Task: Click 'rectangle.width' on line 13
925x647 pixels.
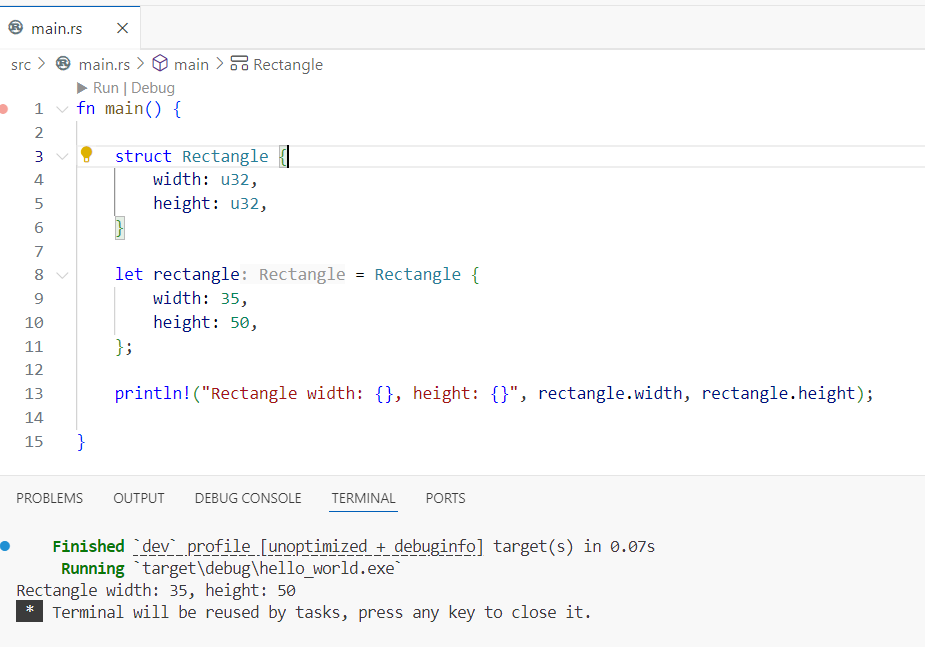Action: (610, 393)
